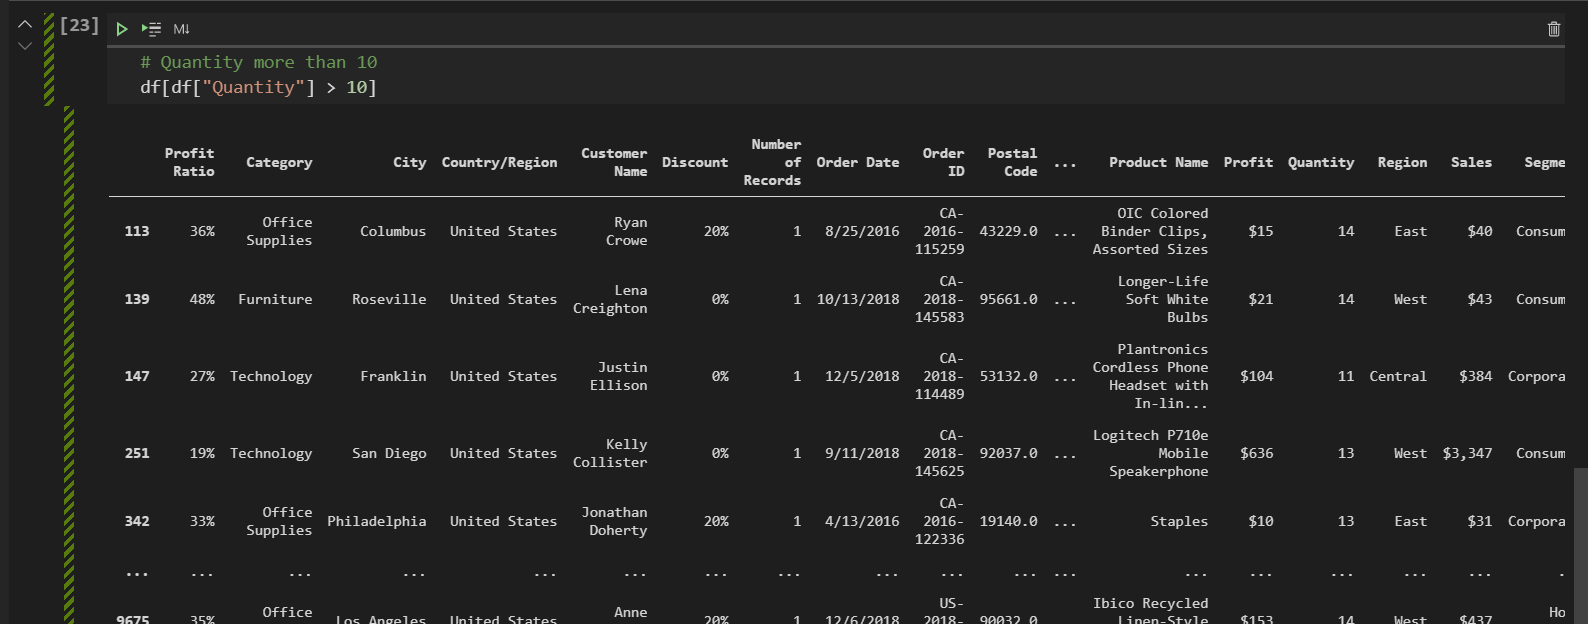The image size is (1588, 624).
Task: Click the 'Sales' column header
Action: [1471, 162]
